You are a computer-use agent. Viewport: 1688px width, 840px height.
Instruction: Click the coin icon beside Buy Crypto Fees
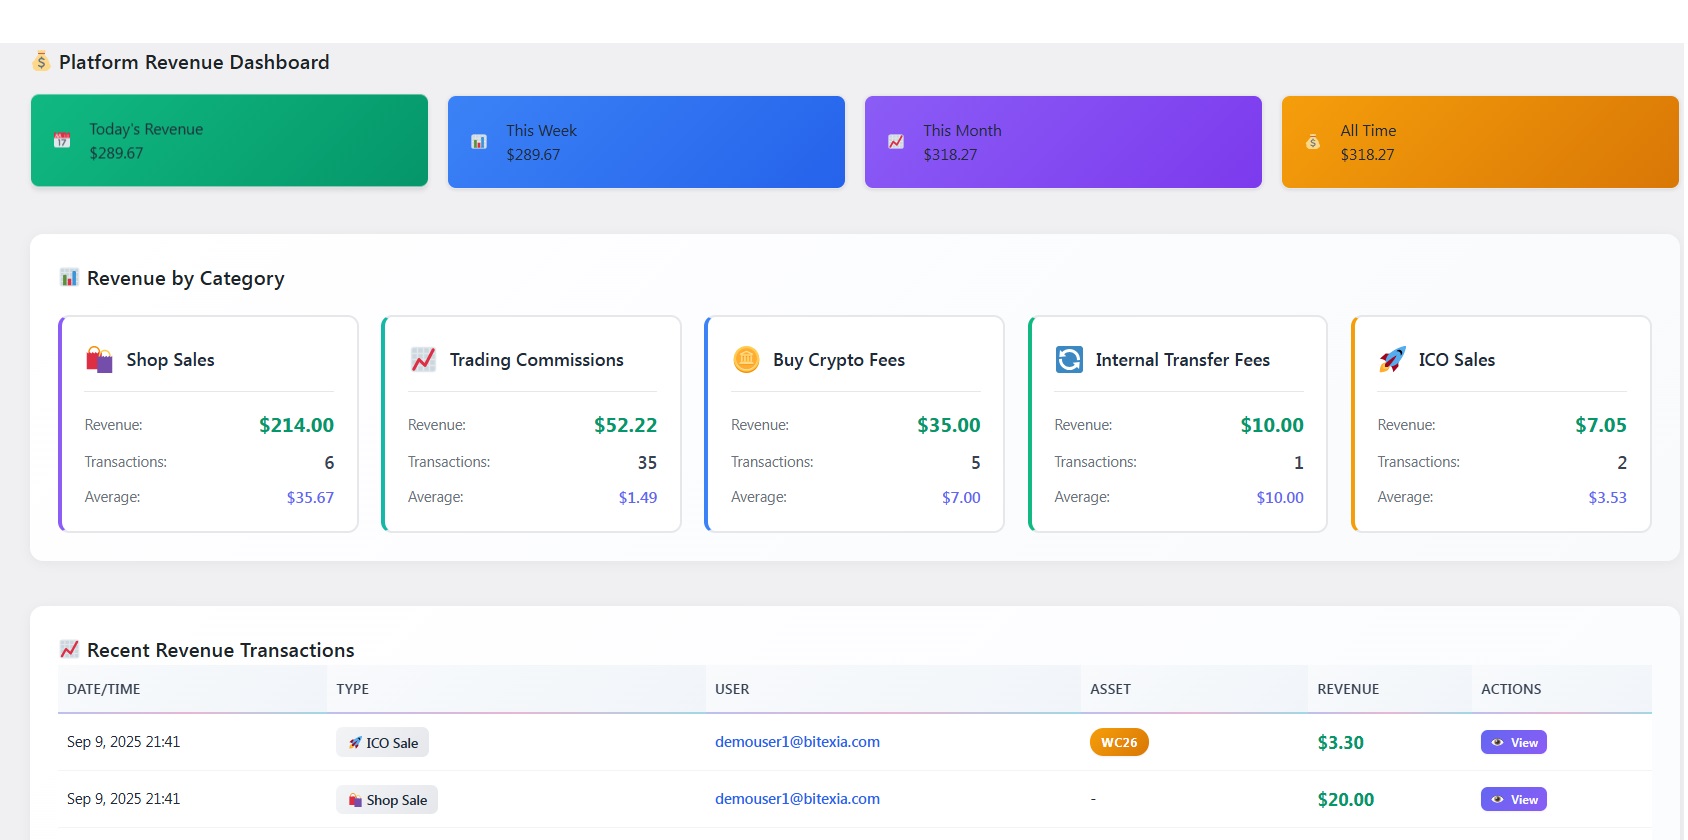click(746, 360)
